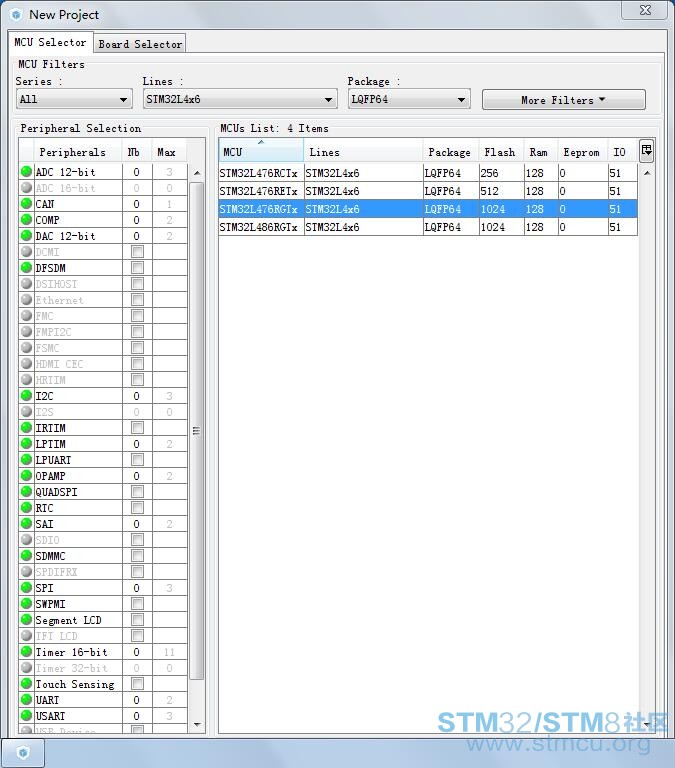Click the taskbar application icon at bottom left
Image resolution: width=675 pixels, height=768 pixels.
point(23,752)
